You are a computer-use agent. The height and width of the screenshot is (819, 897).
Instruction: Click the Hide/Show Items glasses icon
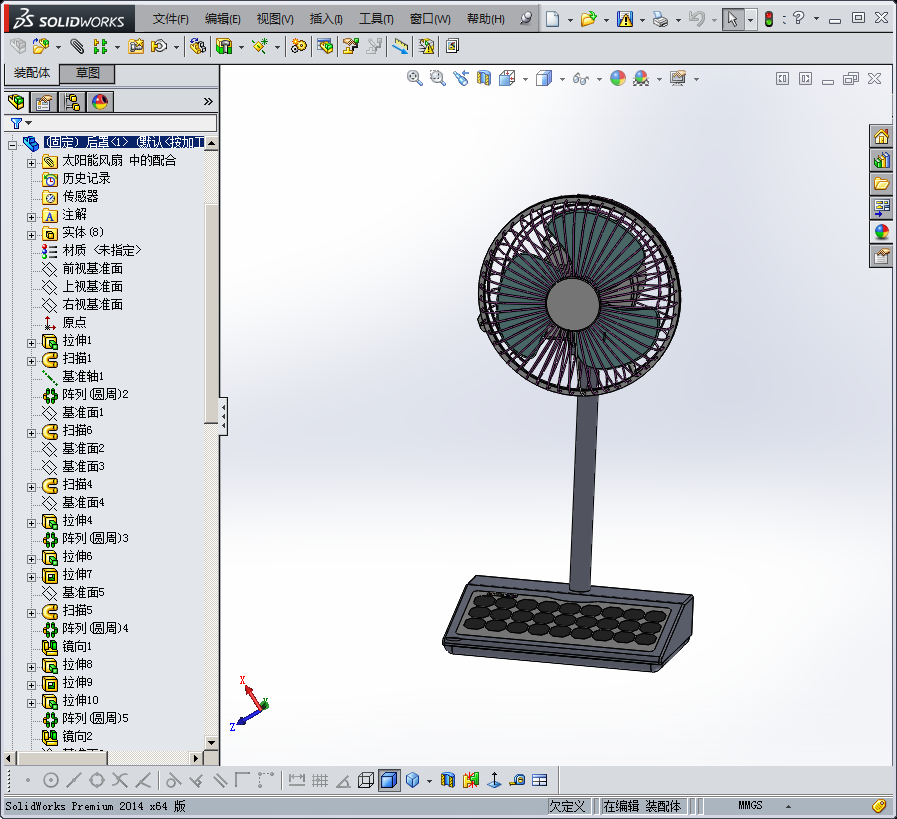point(581,79)
